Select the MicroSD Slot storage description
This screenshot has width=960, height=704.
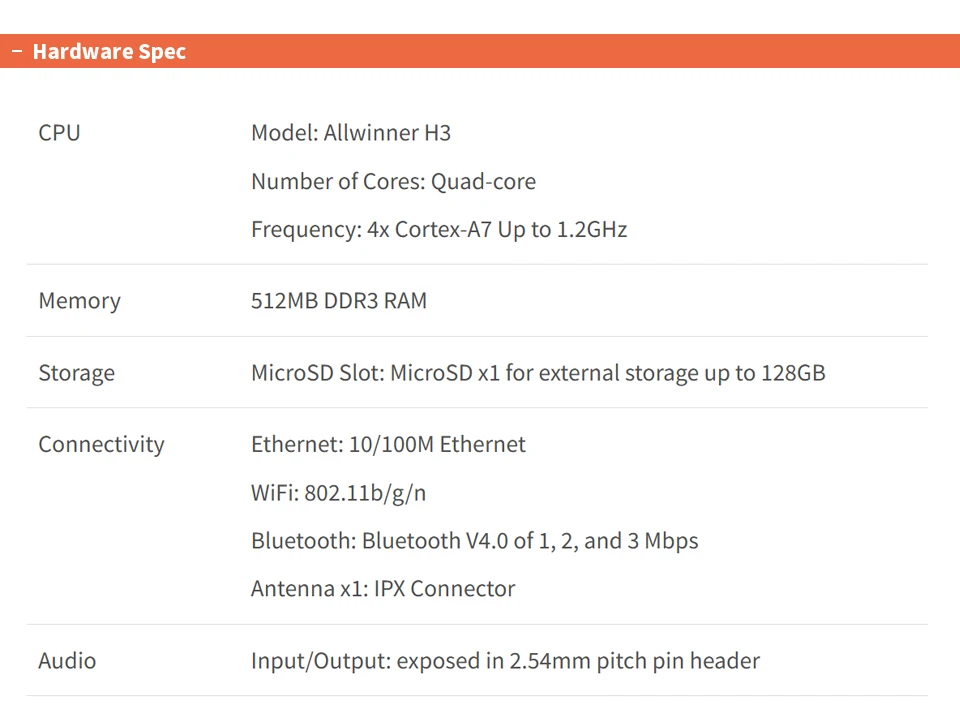click(x=538, y=373)
